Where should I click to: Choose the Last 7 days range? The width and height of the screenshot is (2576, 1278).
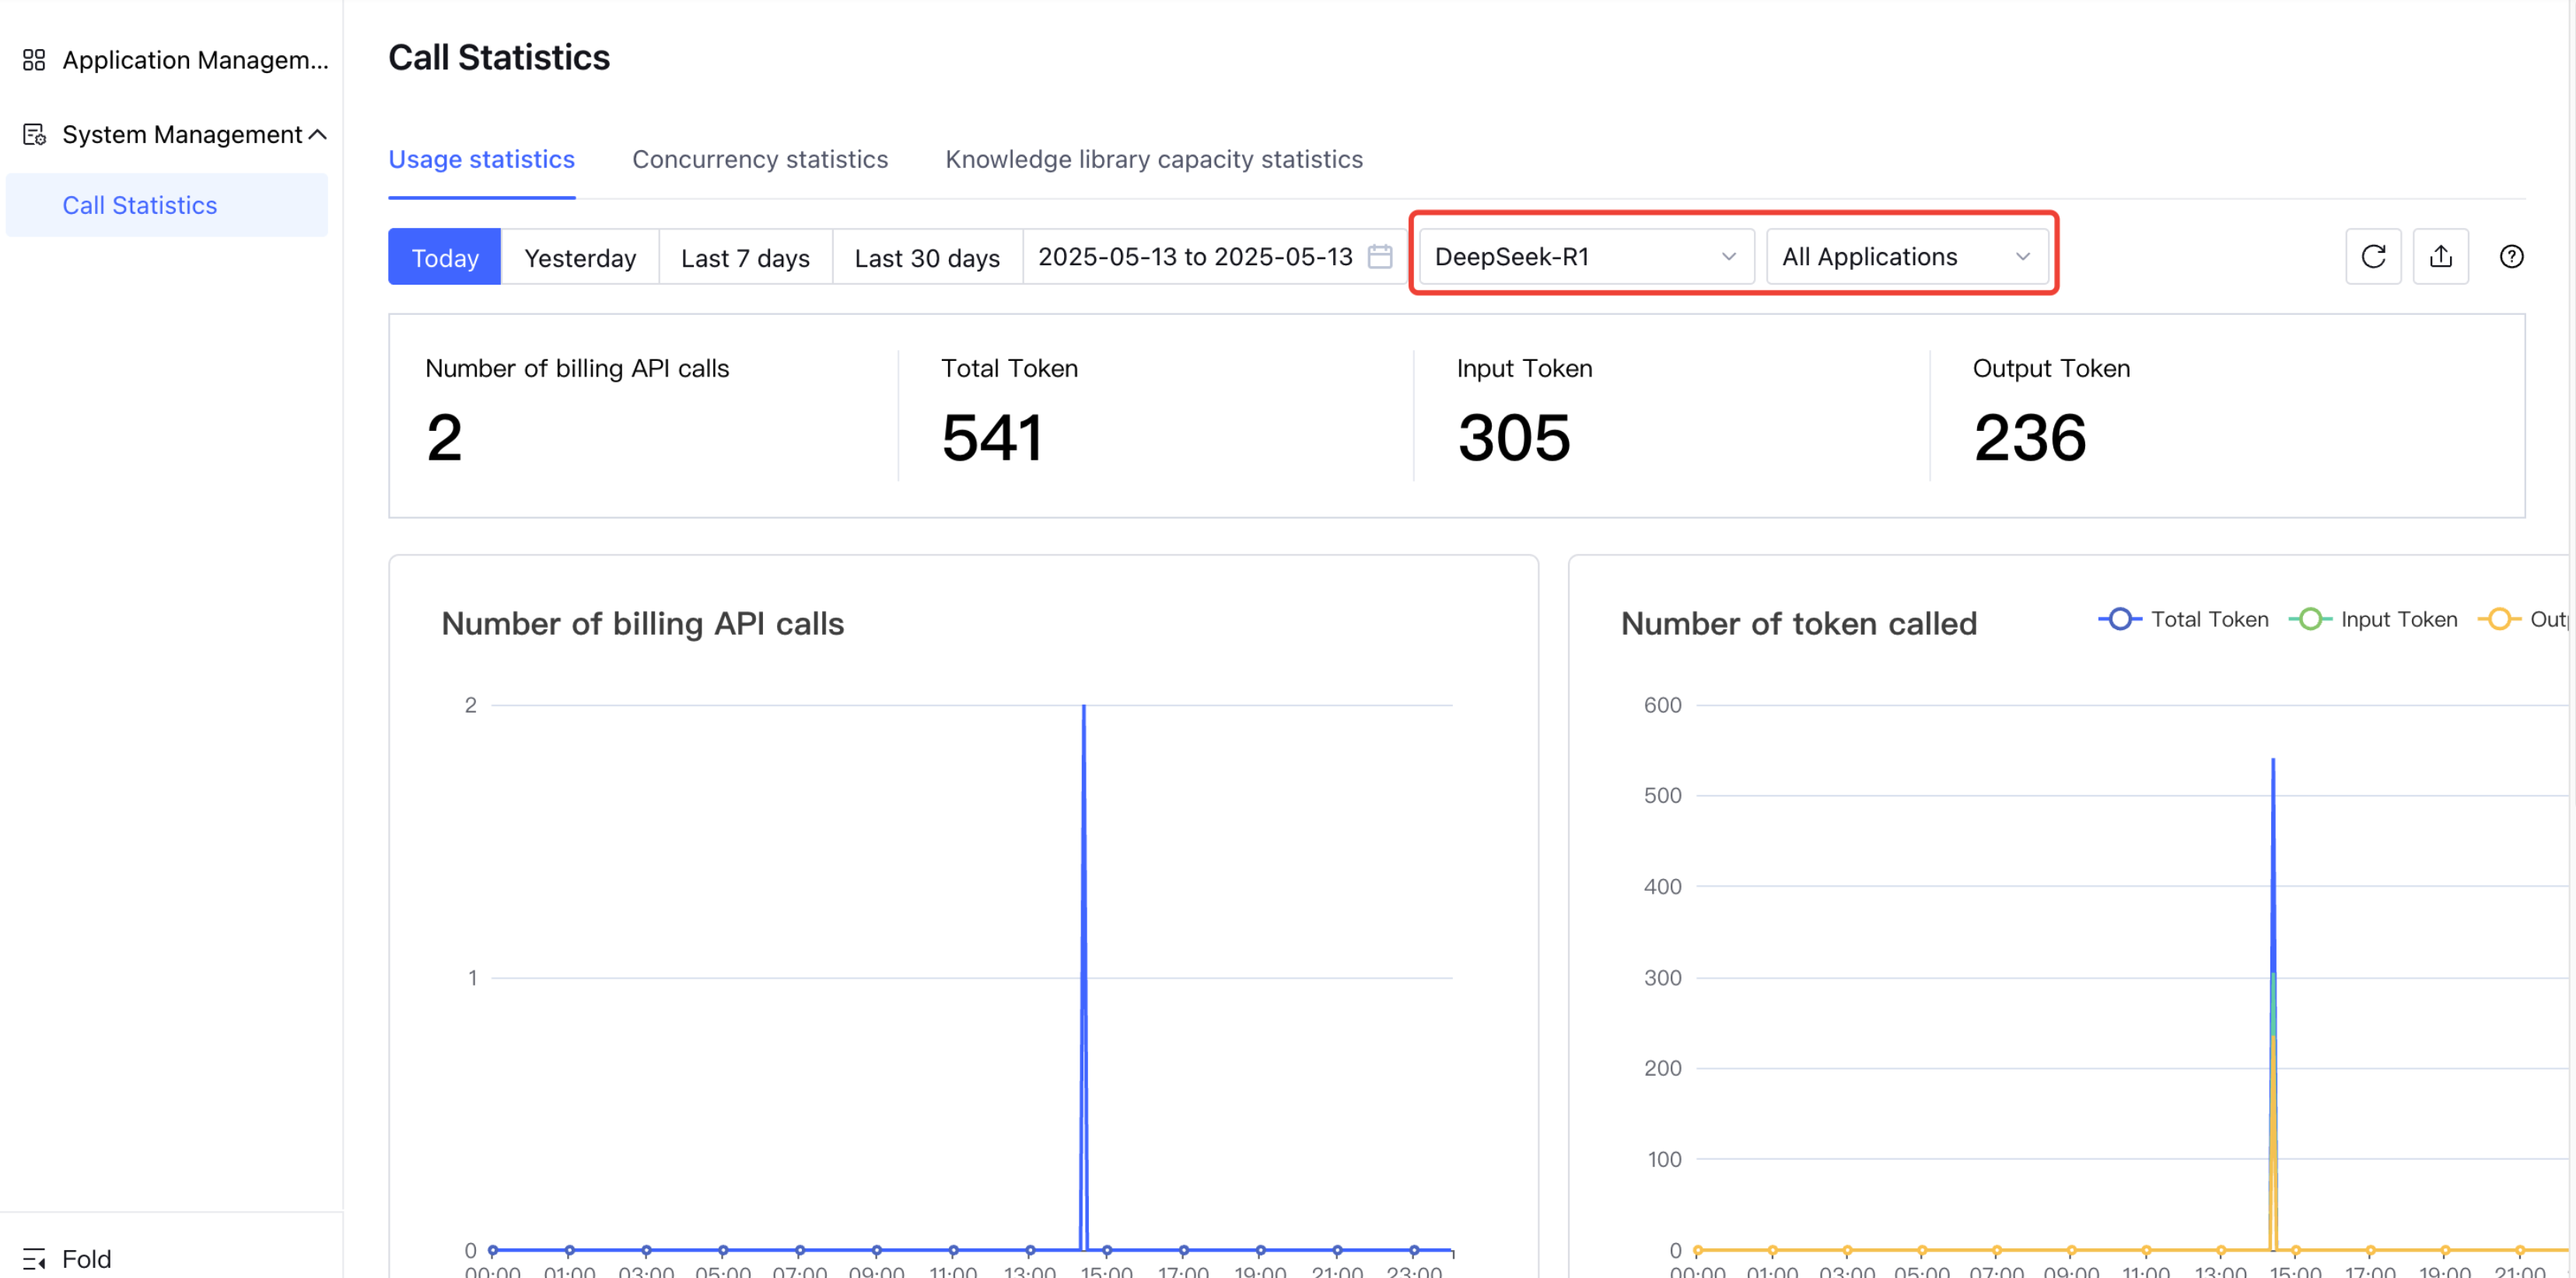pyautogui.click(x=745, y=258)
